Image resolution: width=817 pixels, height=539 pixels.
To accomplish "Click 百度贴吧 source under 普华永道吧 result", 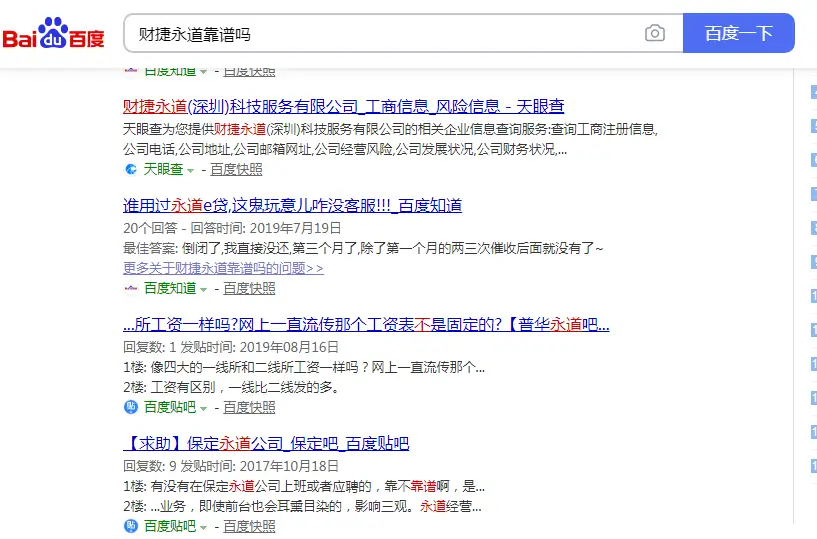I will tap(170, 407).
